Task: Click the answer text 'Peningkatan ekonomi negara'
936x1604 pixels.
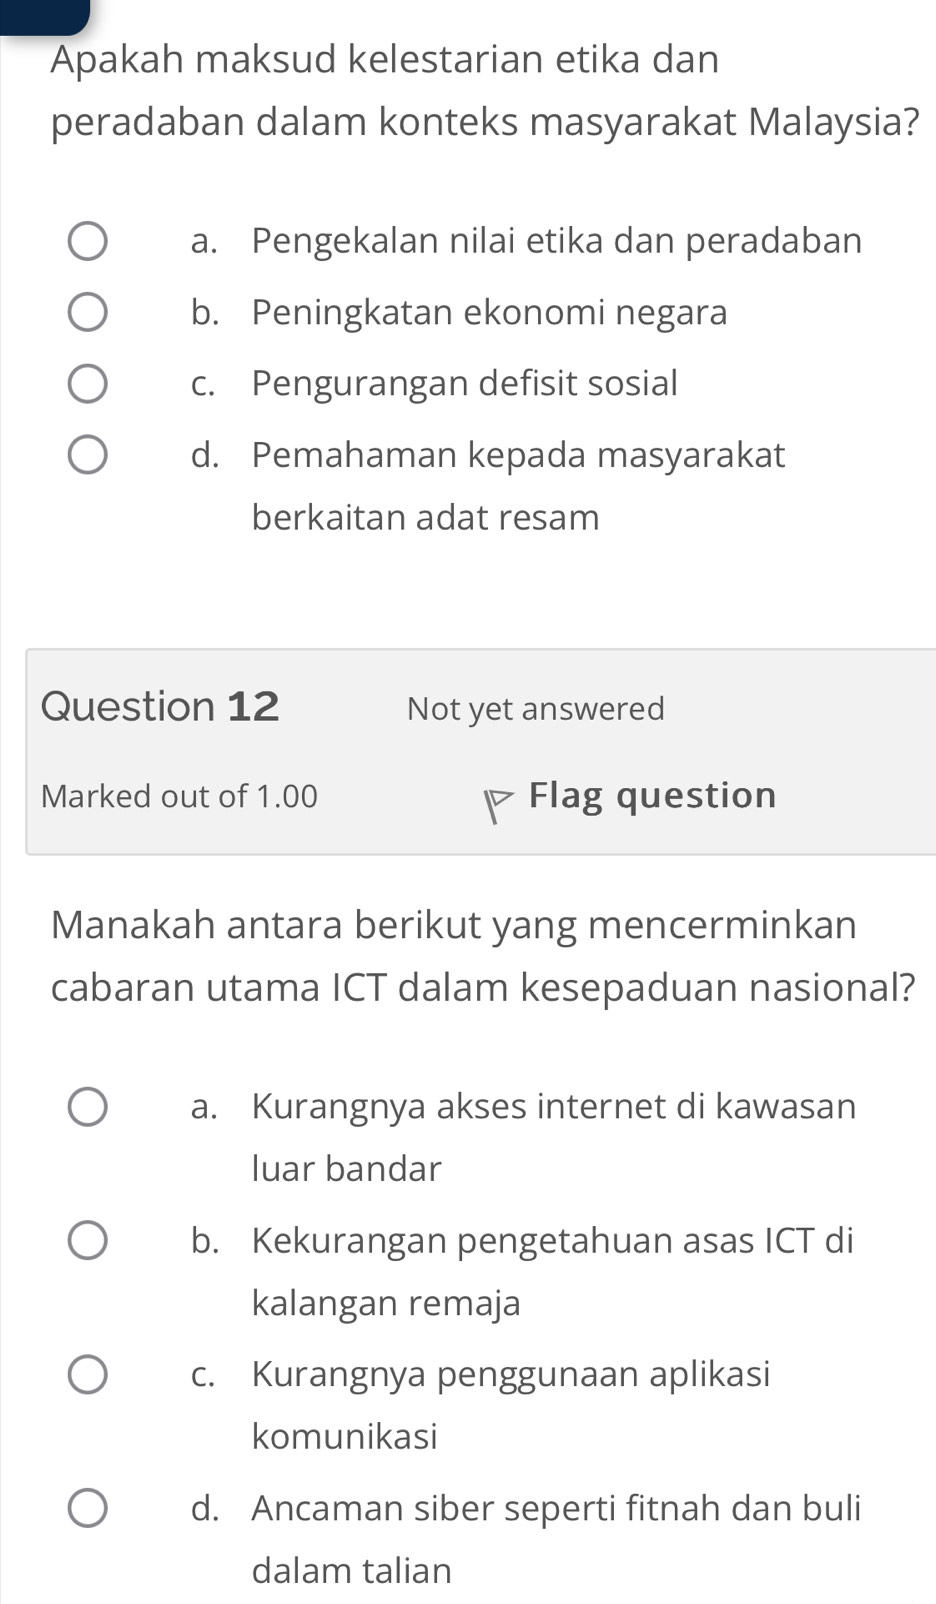Action: pyautogui.click(x=489, y=313)
